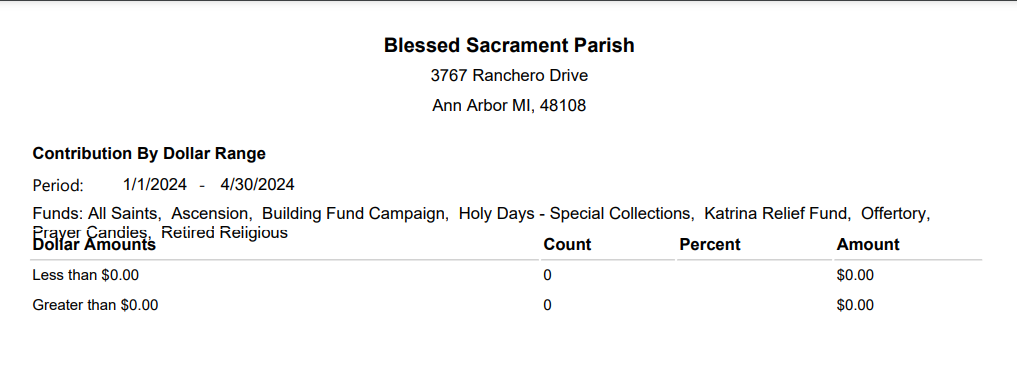1017x365 pixels.
Task: Select the 4/30/2024 end date
Action: pyautogui.click(x=257, y=185)
